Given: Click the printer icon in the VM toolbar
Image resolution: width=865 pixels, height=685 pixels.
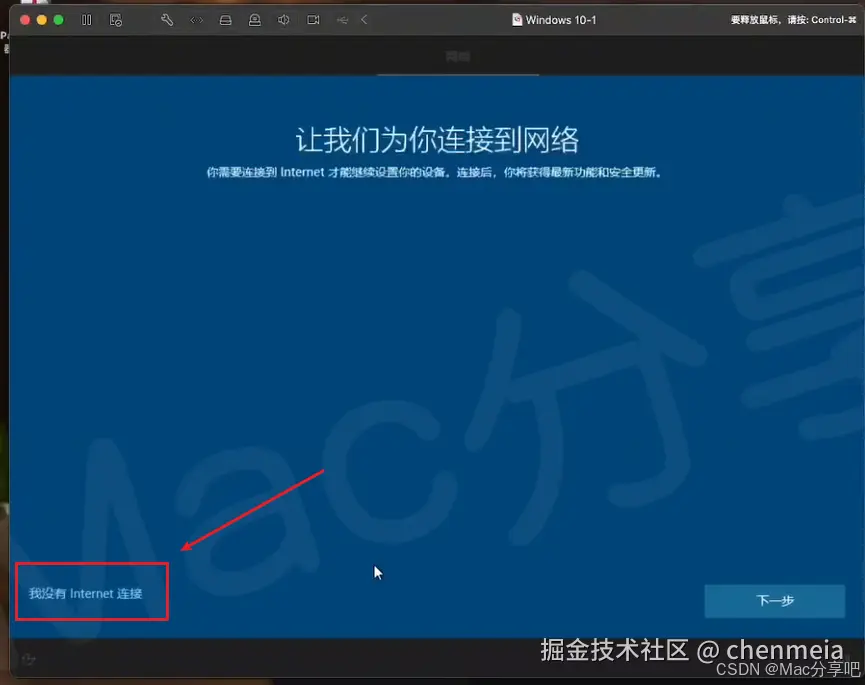Looking at the screenshot, I should click(x=227, y=20).
